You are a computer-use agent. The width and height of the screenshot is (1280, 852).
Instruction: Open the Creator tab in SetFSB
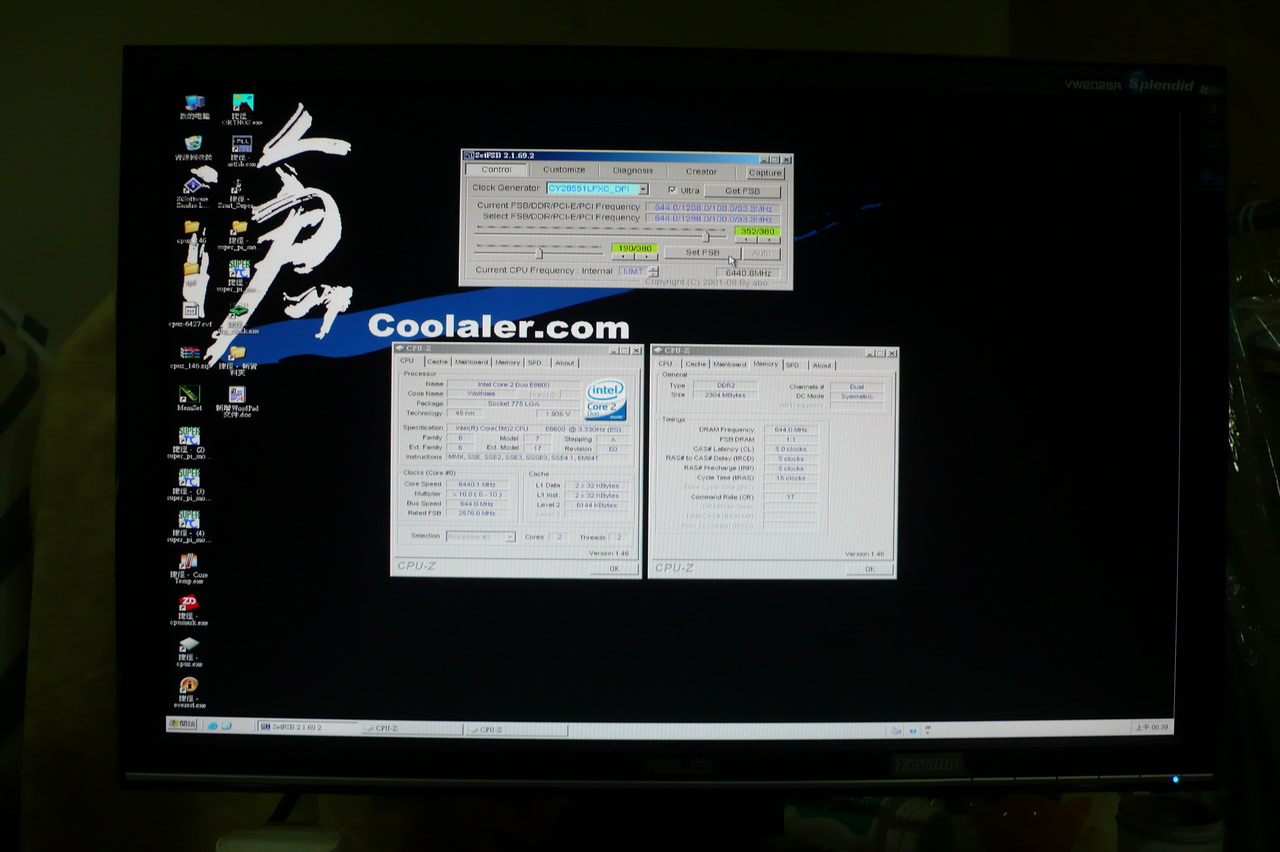click(x=701, y=172)
